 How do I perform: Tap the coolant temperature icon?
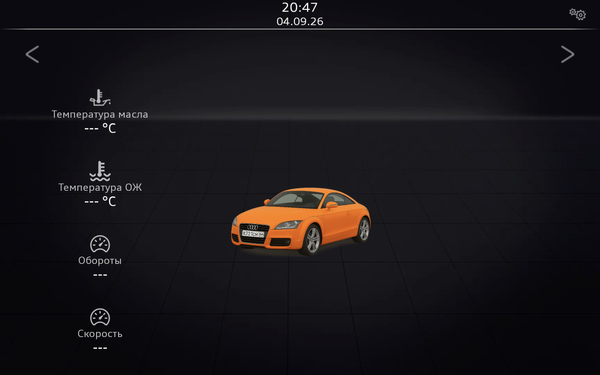100,171
